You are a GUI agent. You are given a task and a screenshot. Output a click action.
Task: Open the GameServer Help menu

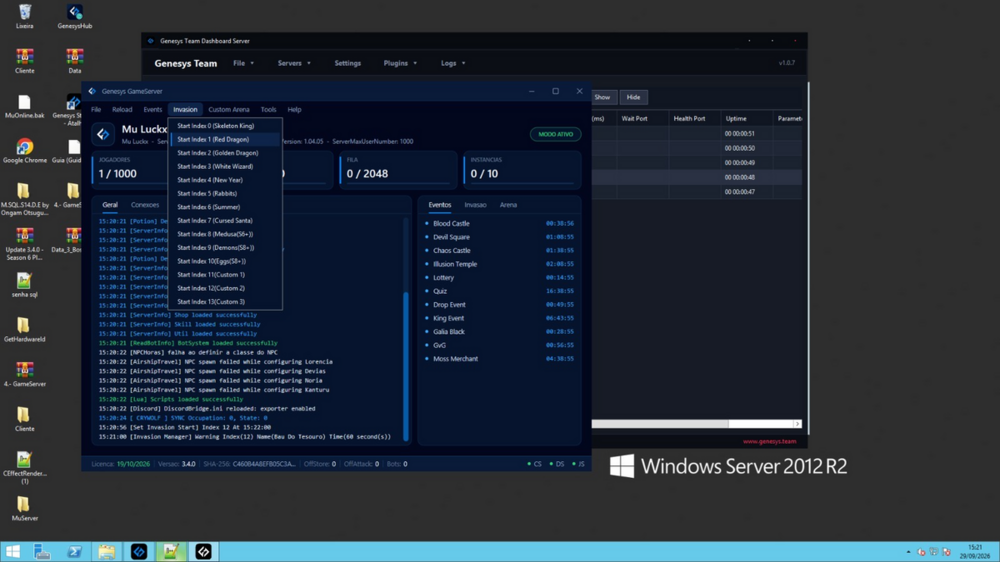click(294, 110)
